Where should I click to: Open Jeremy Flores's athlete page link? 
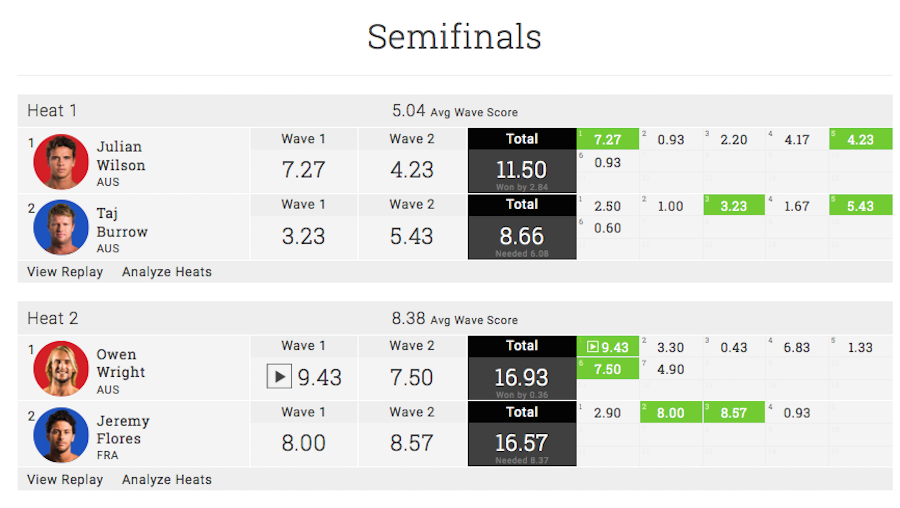tap(121, 429)
